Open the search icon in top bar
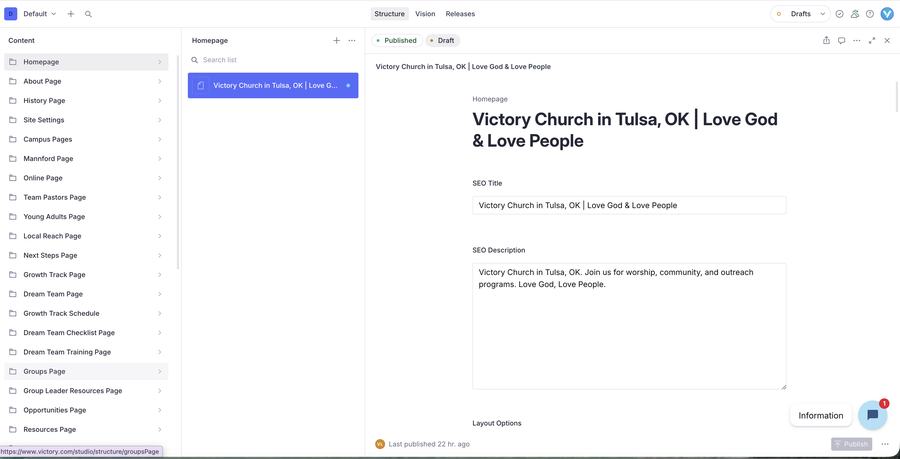Screen dimensions: 900x459 [x=88, y=14]
